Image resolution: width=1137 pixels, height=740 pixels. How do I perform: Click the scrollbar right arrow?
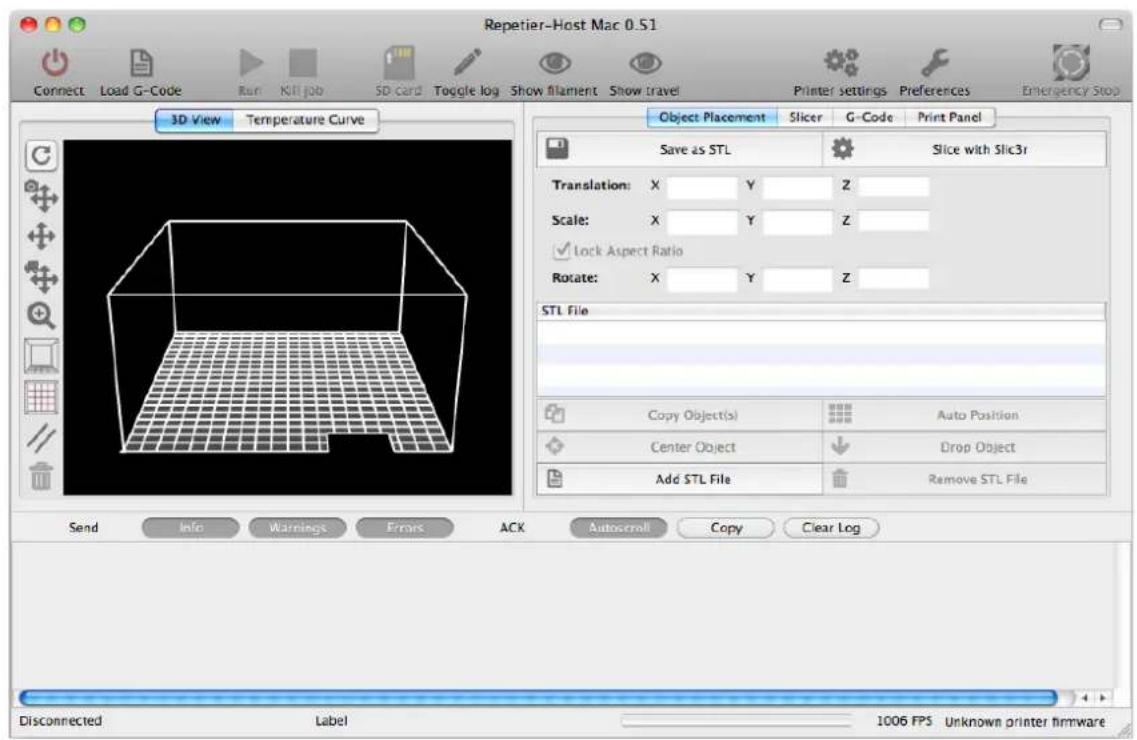(x=1103, y=698)
